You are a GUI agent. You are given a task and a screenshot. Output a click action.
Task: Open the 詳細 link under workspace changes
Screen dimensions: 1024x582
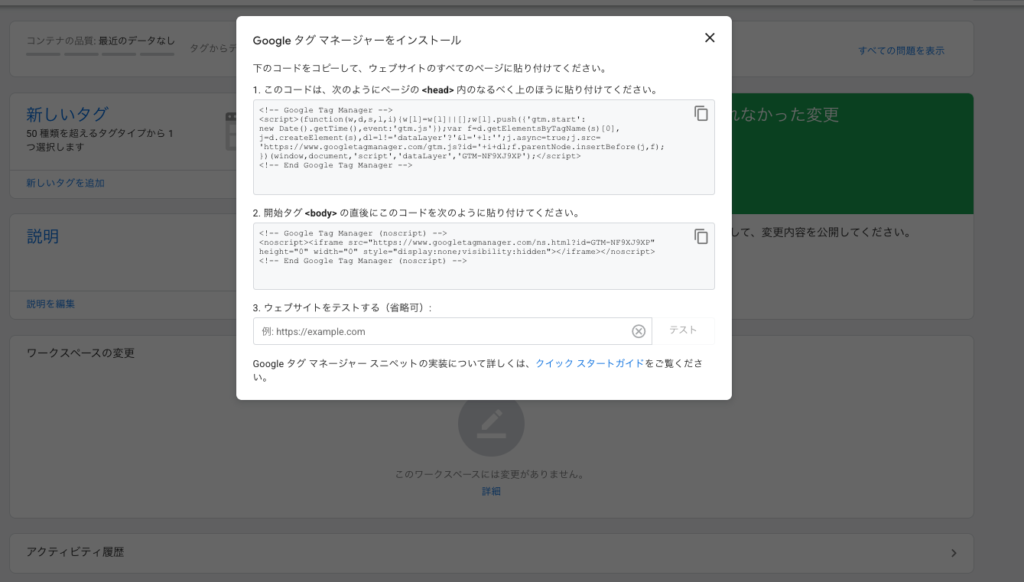(490, 492)
